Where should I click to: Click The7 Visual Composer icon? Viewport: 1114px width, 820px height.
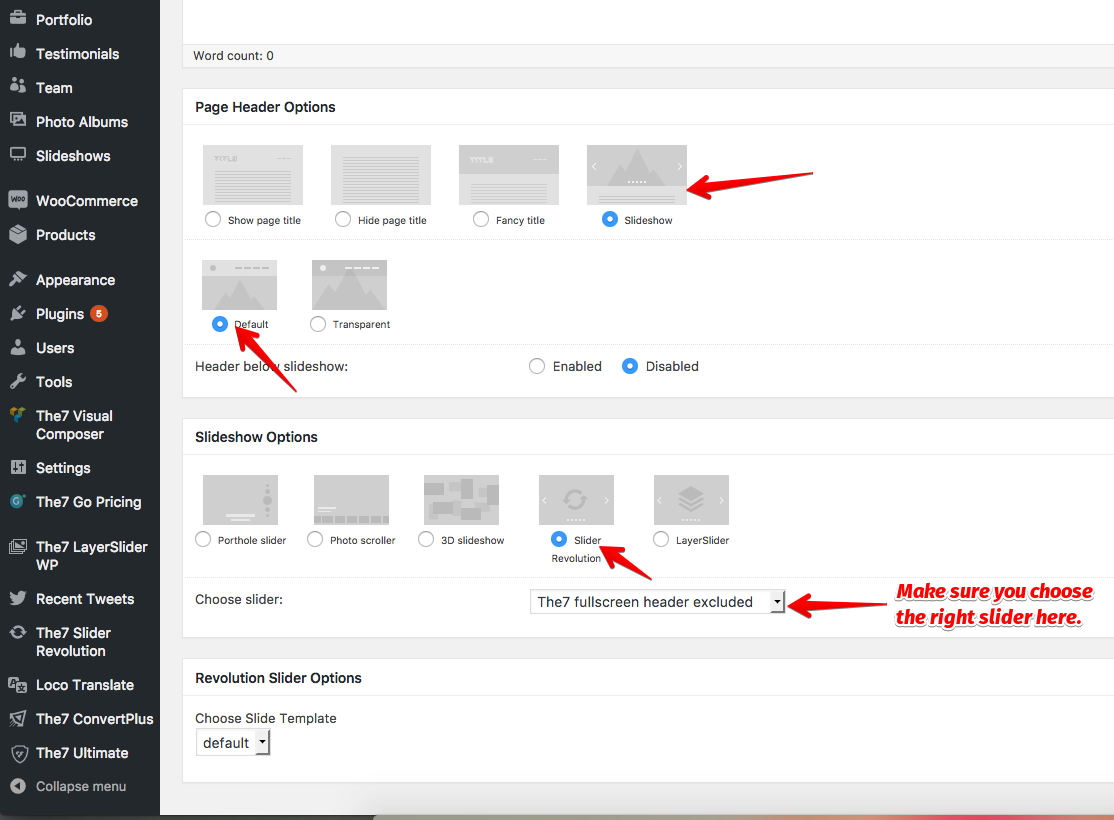tap(18, 414)
